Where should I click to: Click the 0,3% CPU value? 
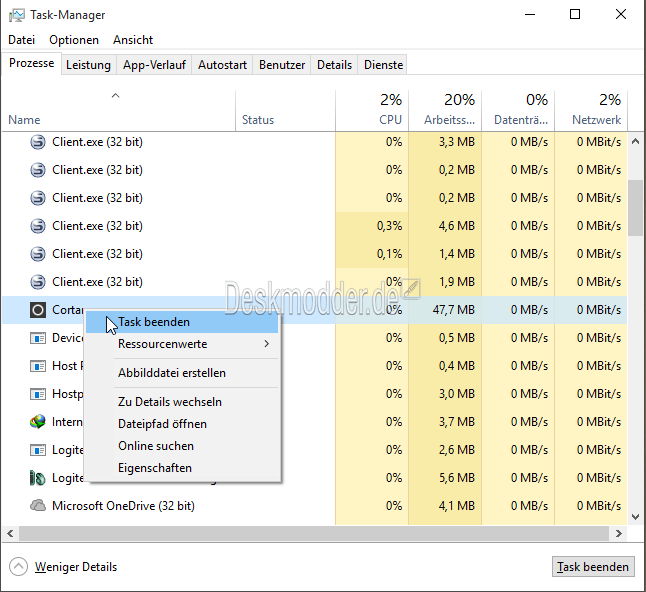389,226
